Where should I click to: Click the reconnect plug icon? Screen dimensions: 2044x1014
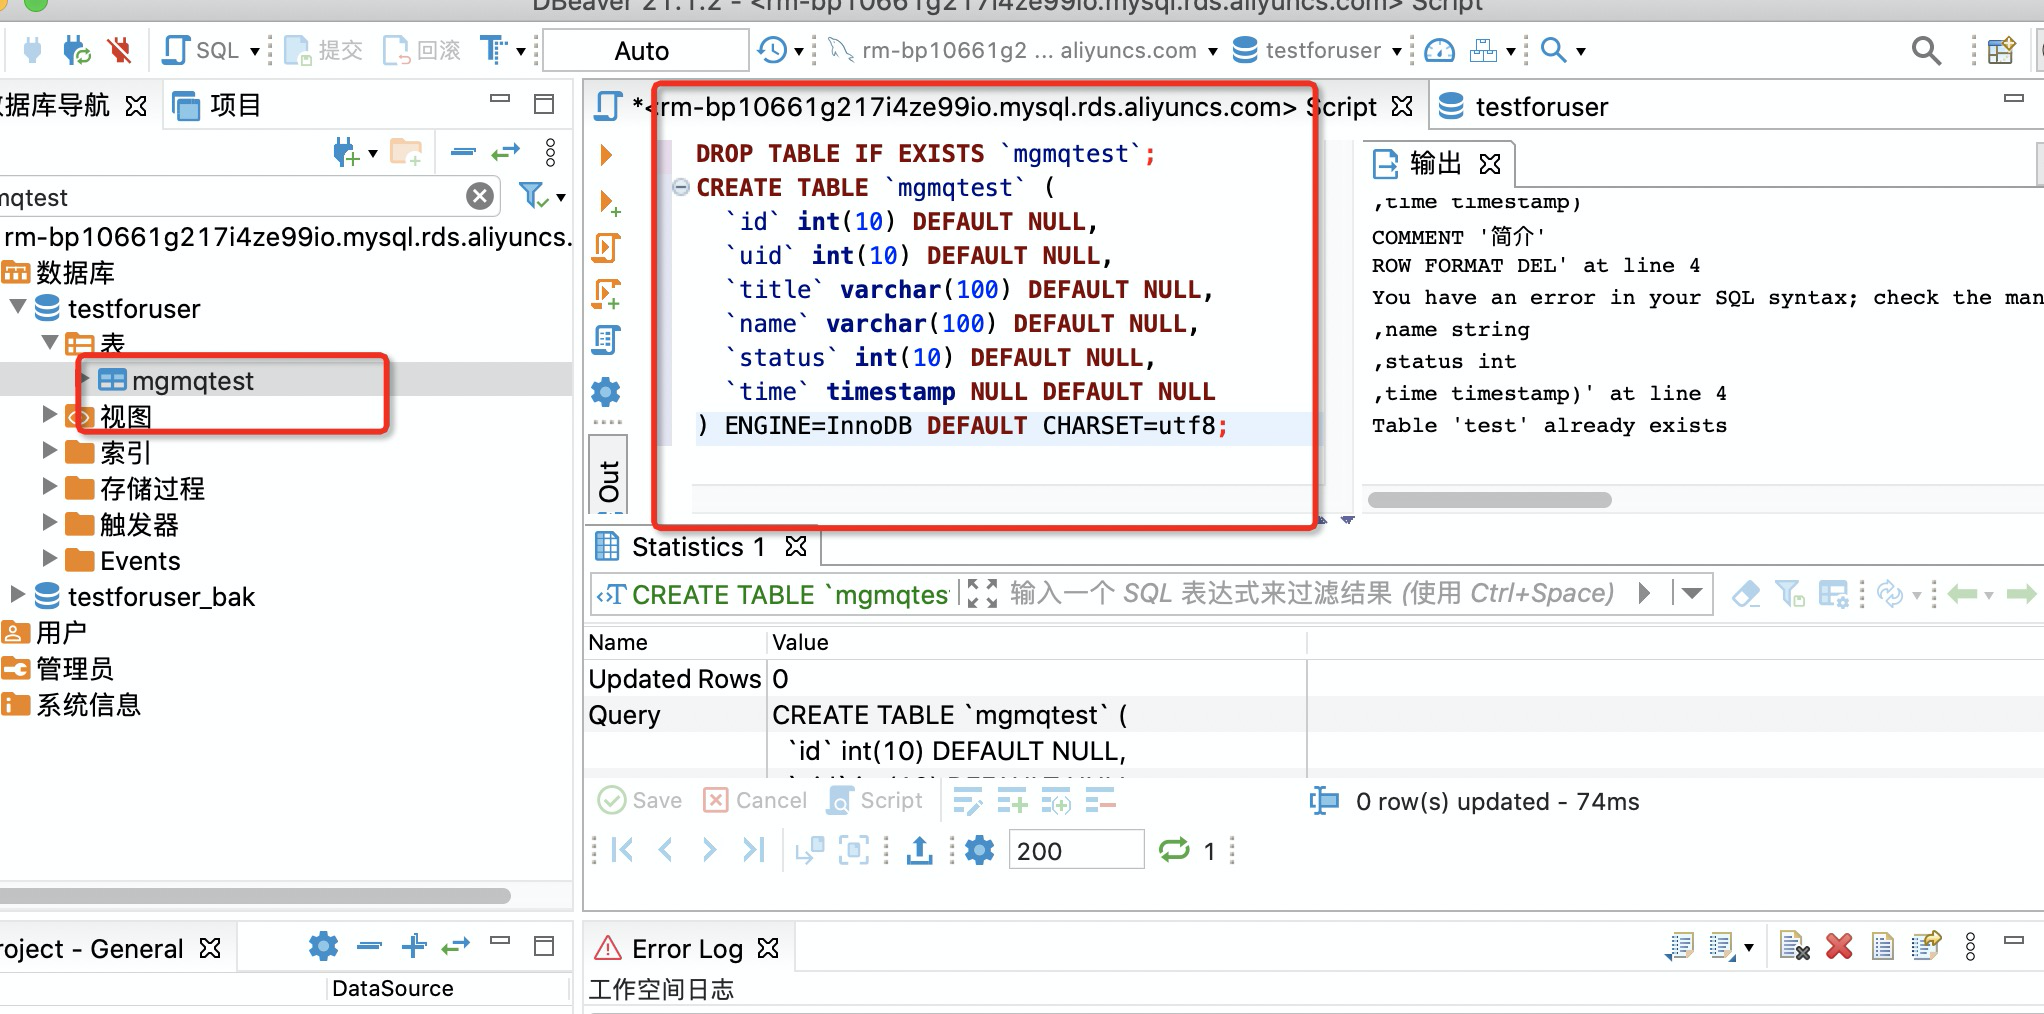77,50
